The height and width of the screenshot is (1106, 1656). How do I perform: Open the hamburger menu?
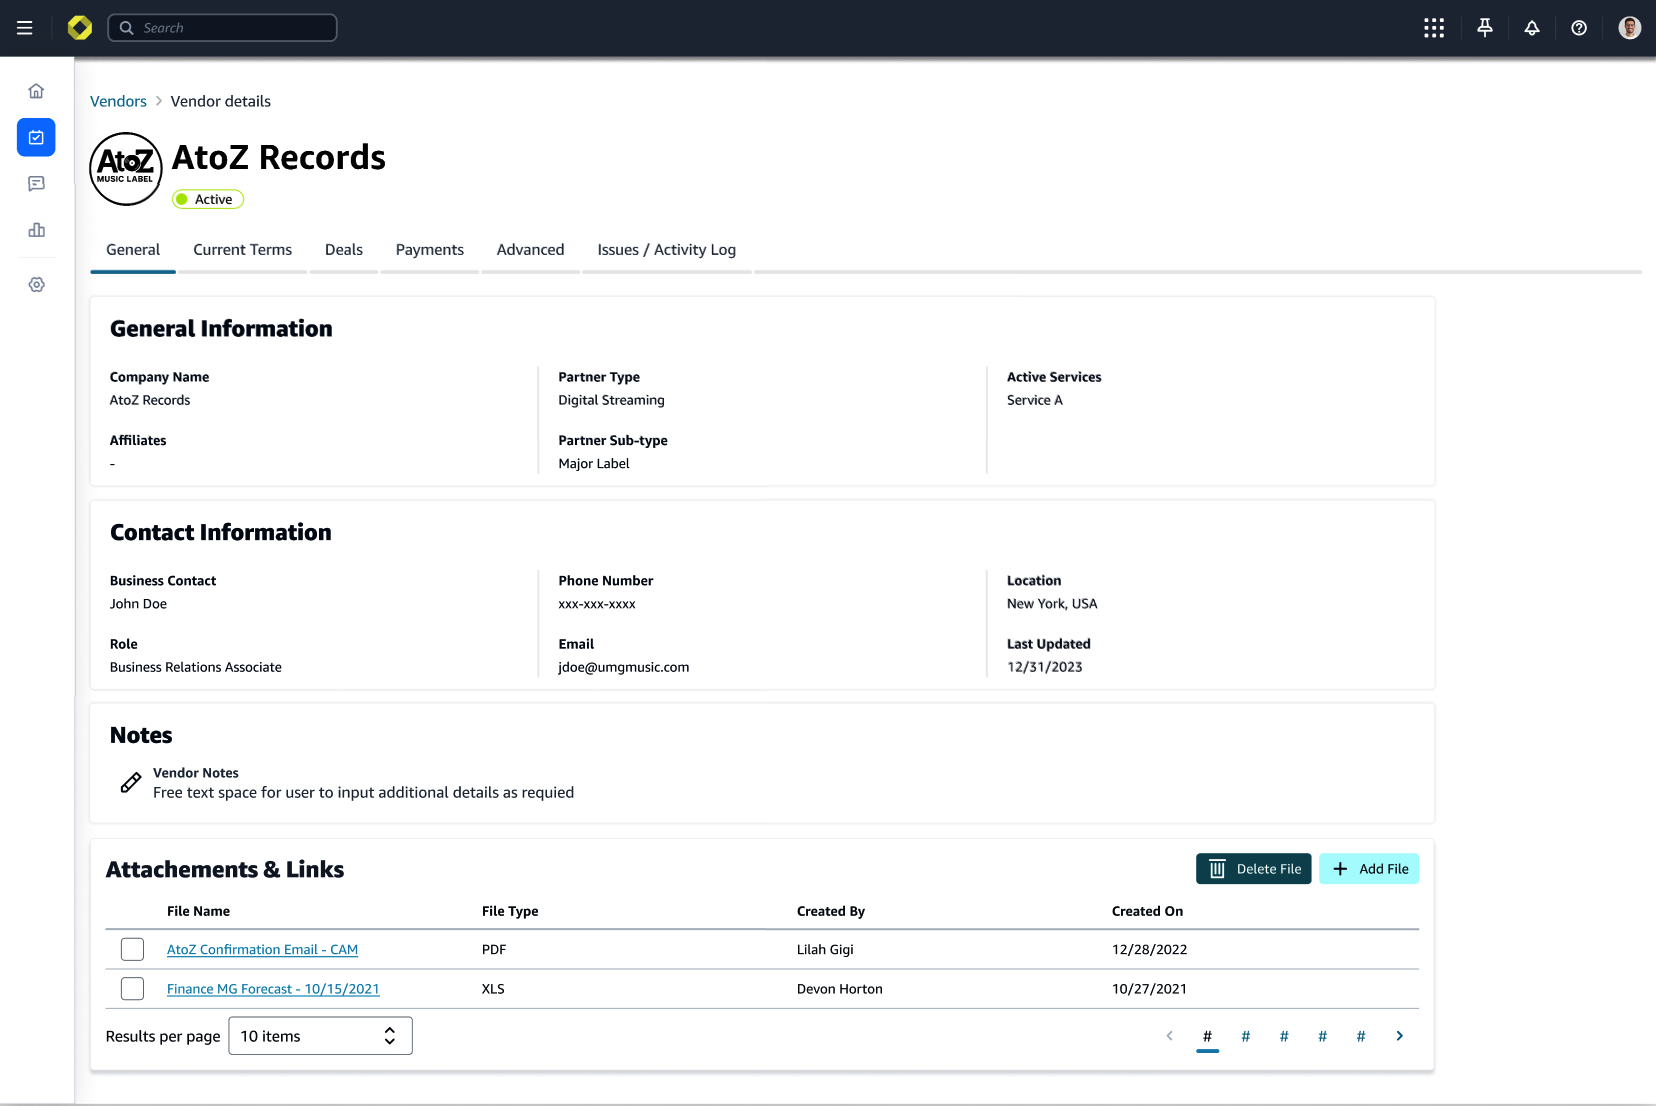(25, 27)
